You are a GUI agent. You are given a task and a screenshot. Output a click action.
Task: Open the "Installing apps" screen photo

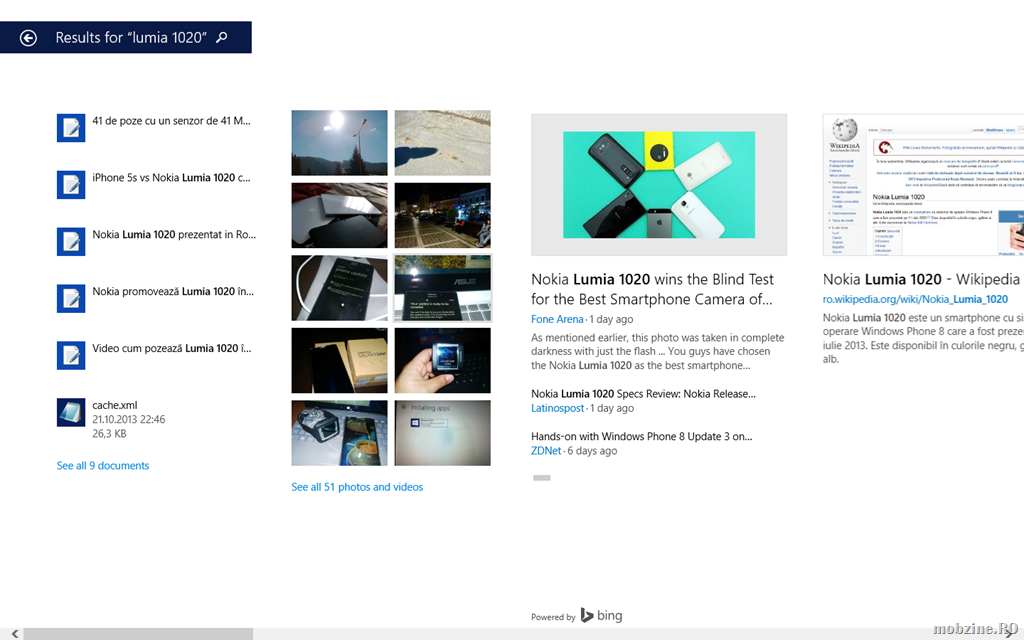(442, 433)
